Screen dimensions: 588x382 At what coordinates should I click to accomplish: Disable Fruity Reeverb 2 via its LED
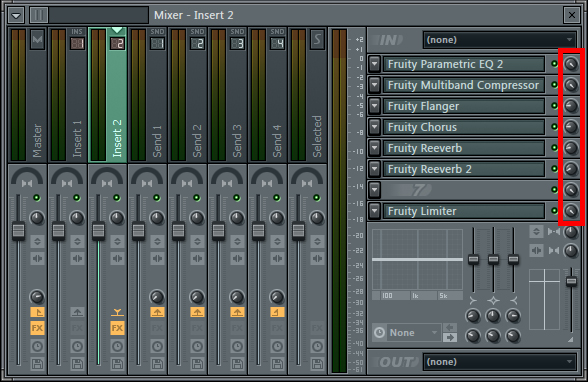coord(554,169)
